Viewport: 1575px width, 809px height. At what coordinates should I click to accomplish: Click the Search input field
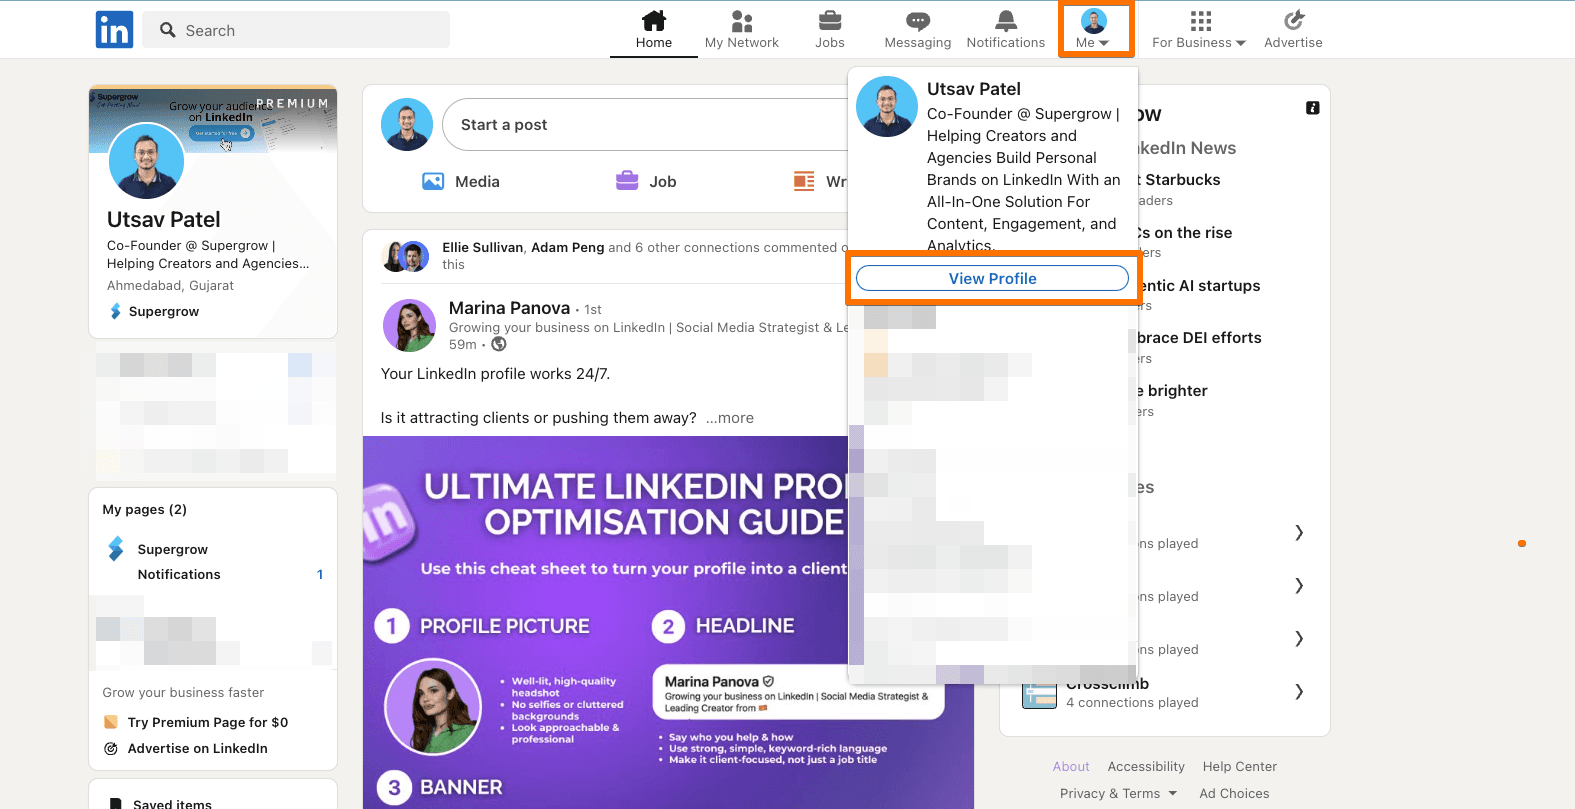click(296, 30)
